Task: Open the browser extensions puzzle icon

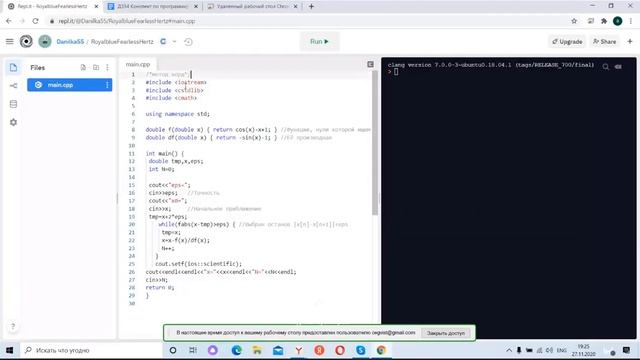Action: [x=604, y=21]
